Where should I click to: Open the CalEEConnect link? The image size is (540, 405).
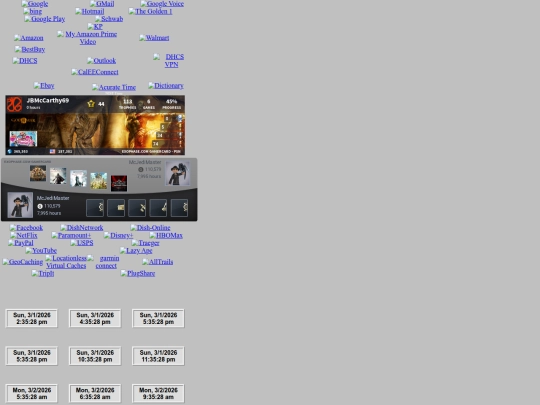(95, 72)
